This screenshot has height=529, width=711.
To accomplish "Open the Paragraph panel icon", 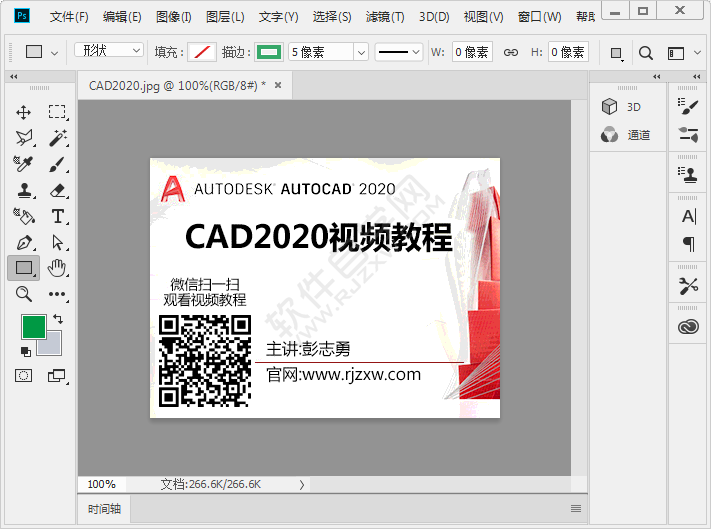I will pyautogui.click(x=688, y=244).
